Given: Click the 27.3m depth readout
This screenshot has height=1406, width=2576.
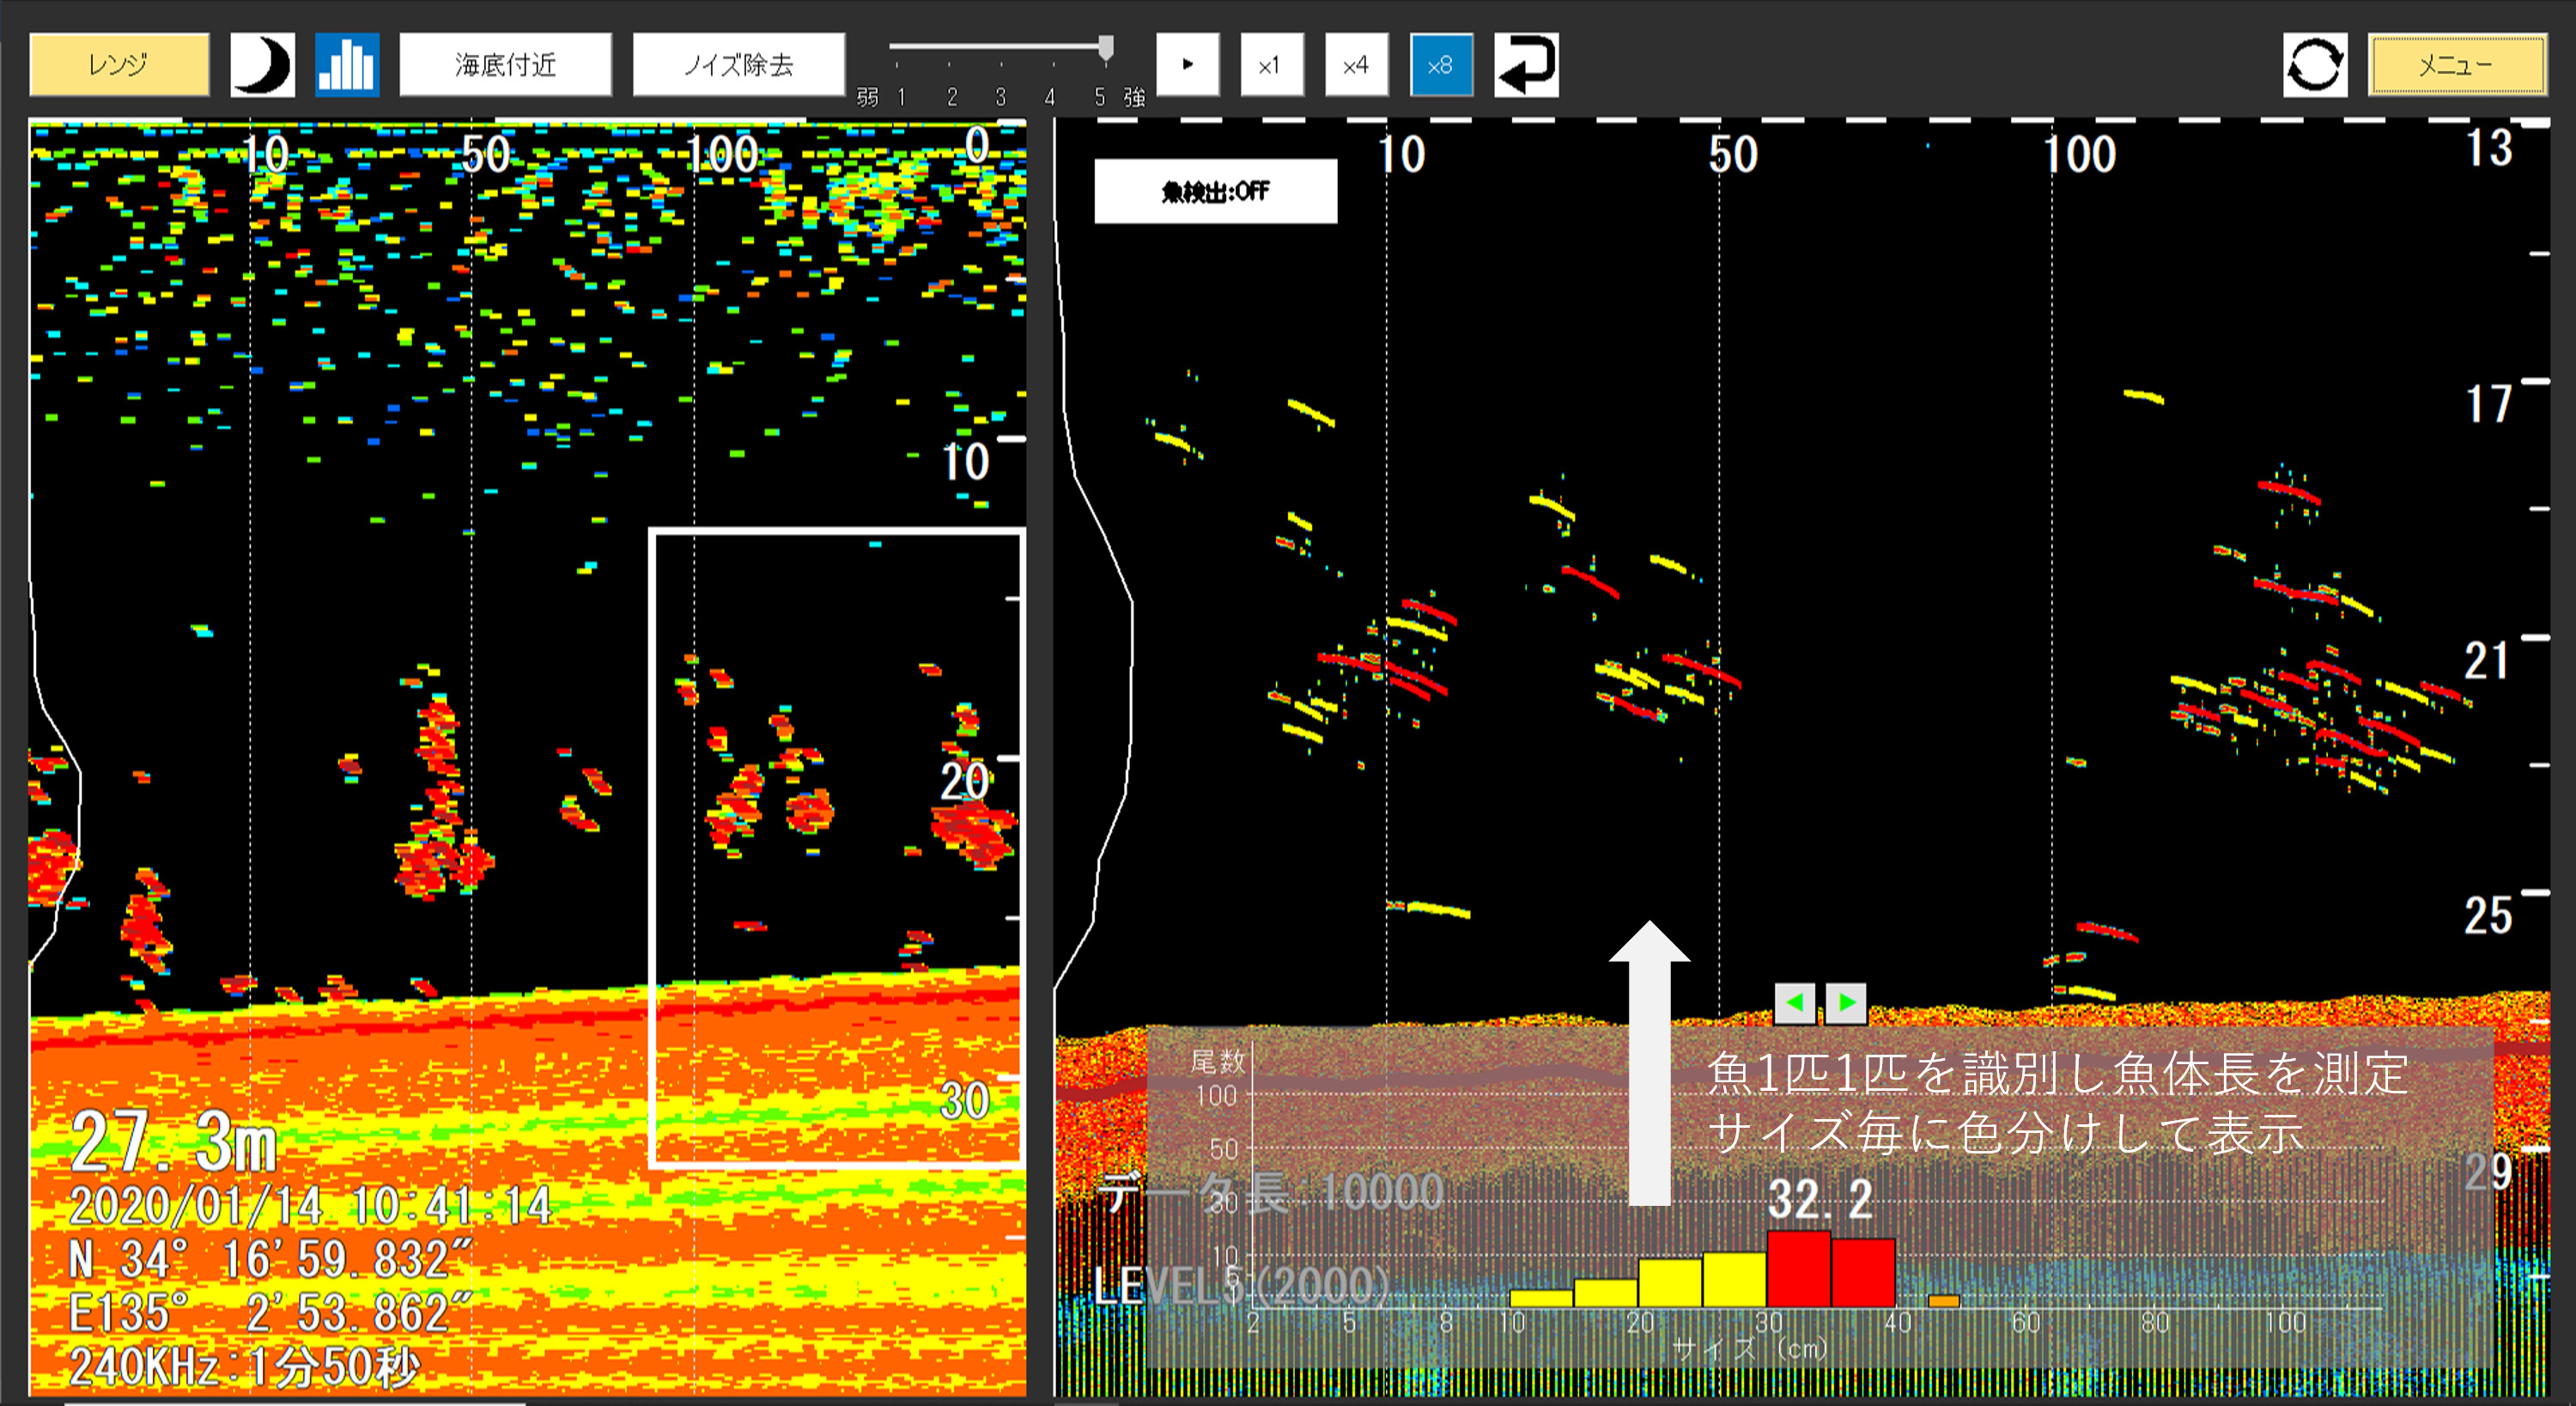Looking at the screenshot, I should 174,1141.
